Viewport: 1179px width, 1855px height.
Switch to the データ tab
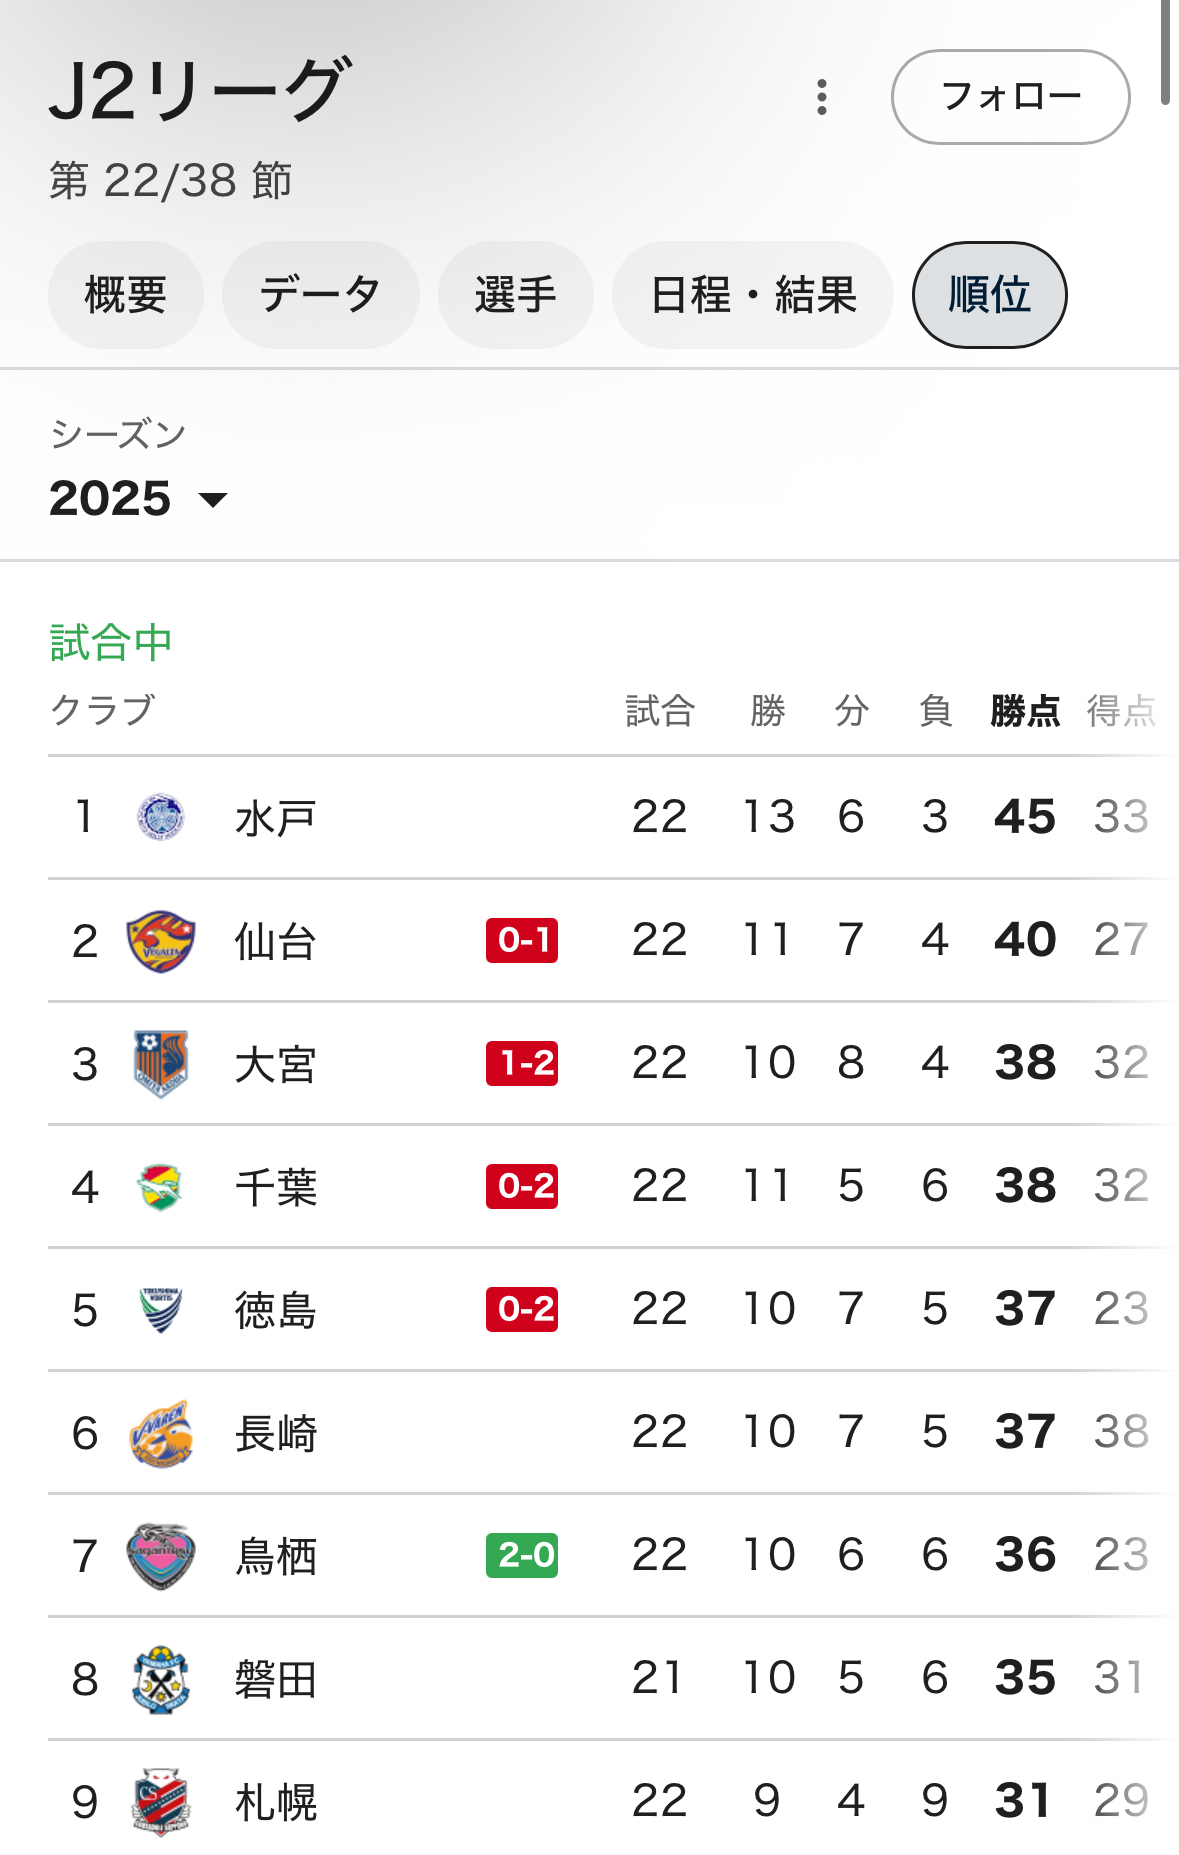(x=320, y=295)
